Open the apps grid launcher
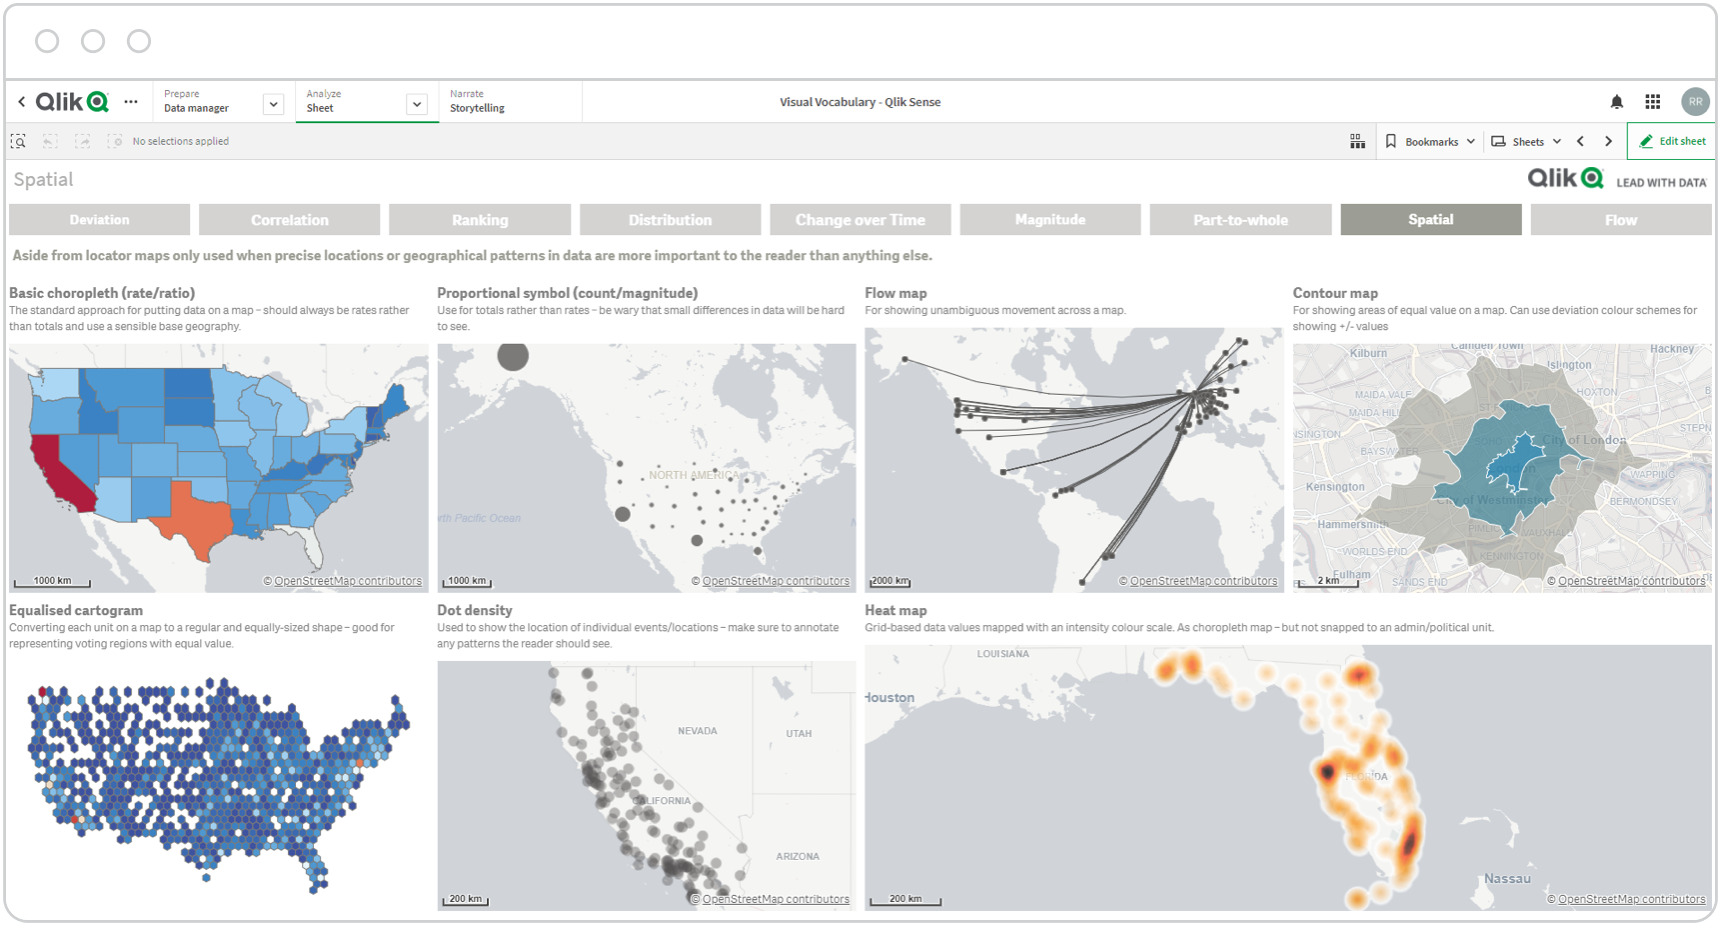Viewport: 1720px width, 927px height. click(1653, 102)
